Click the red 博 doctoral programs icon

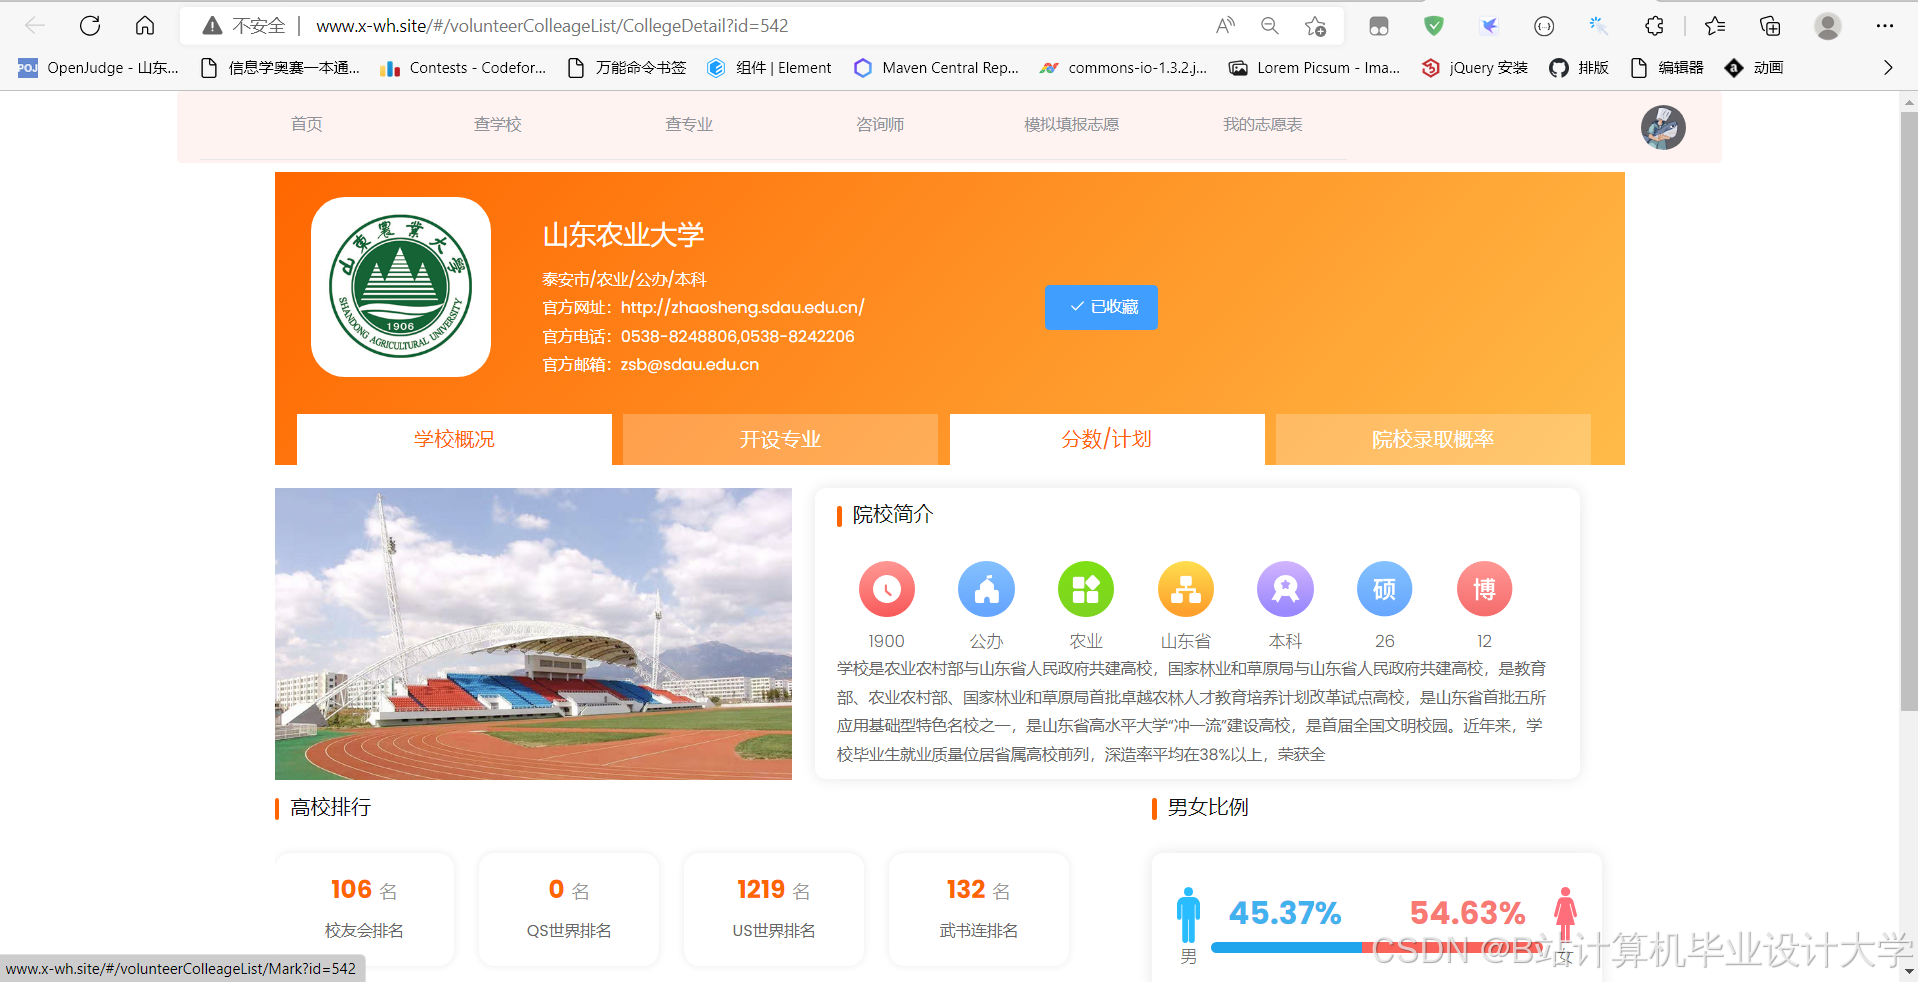[x=1484, y=589]
